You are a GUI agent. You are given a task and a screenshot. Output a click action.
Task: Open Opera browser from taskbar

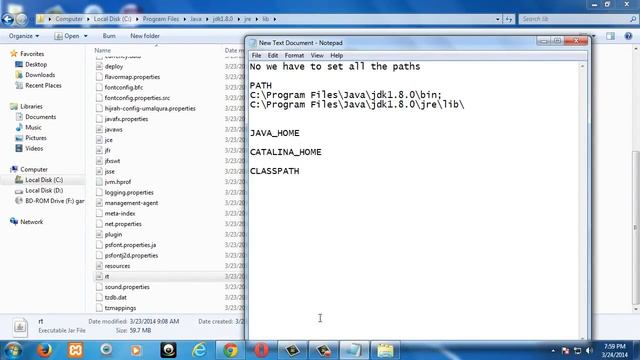click(261, 350)
